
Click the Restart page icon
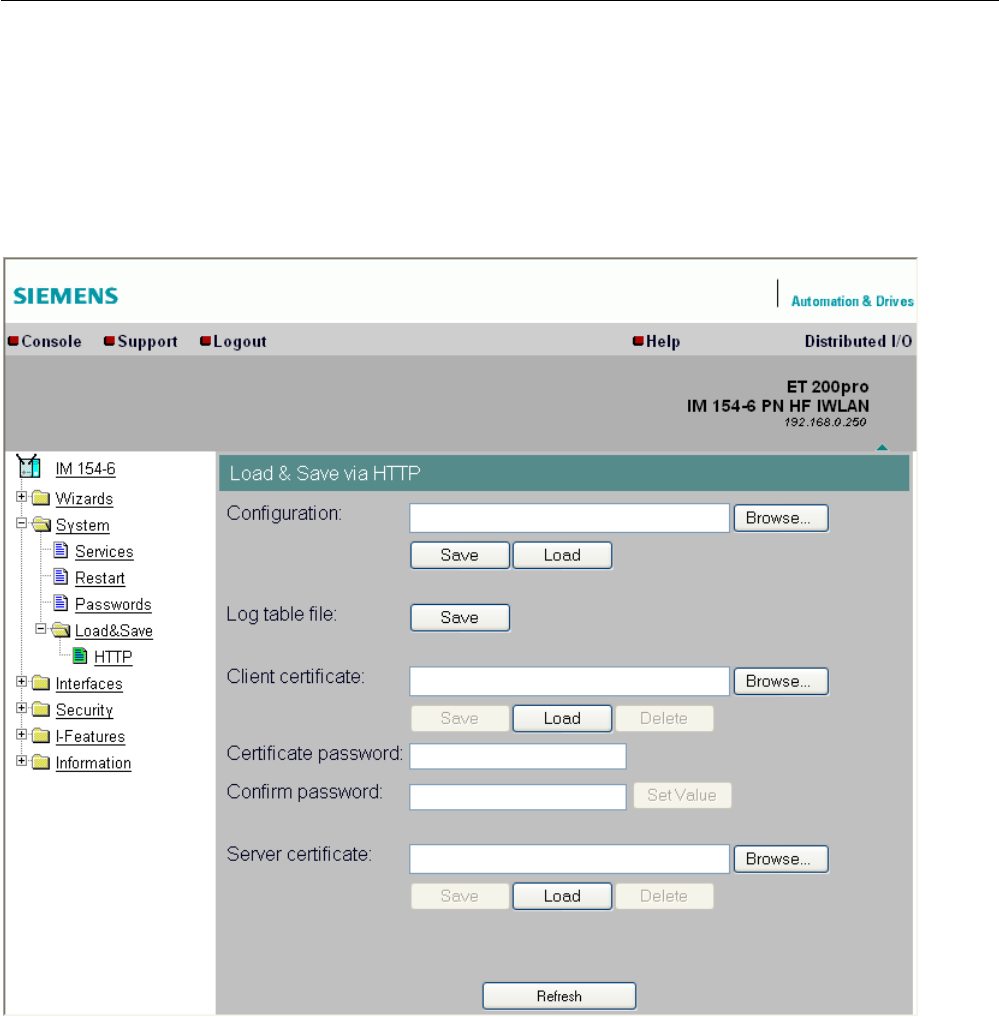(60, 576)
